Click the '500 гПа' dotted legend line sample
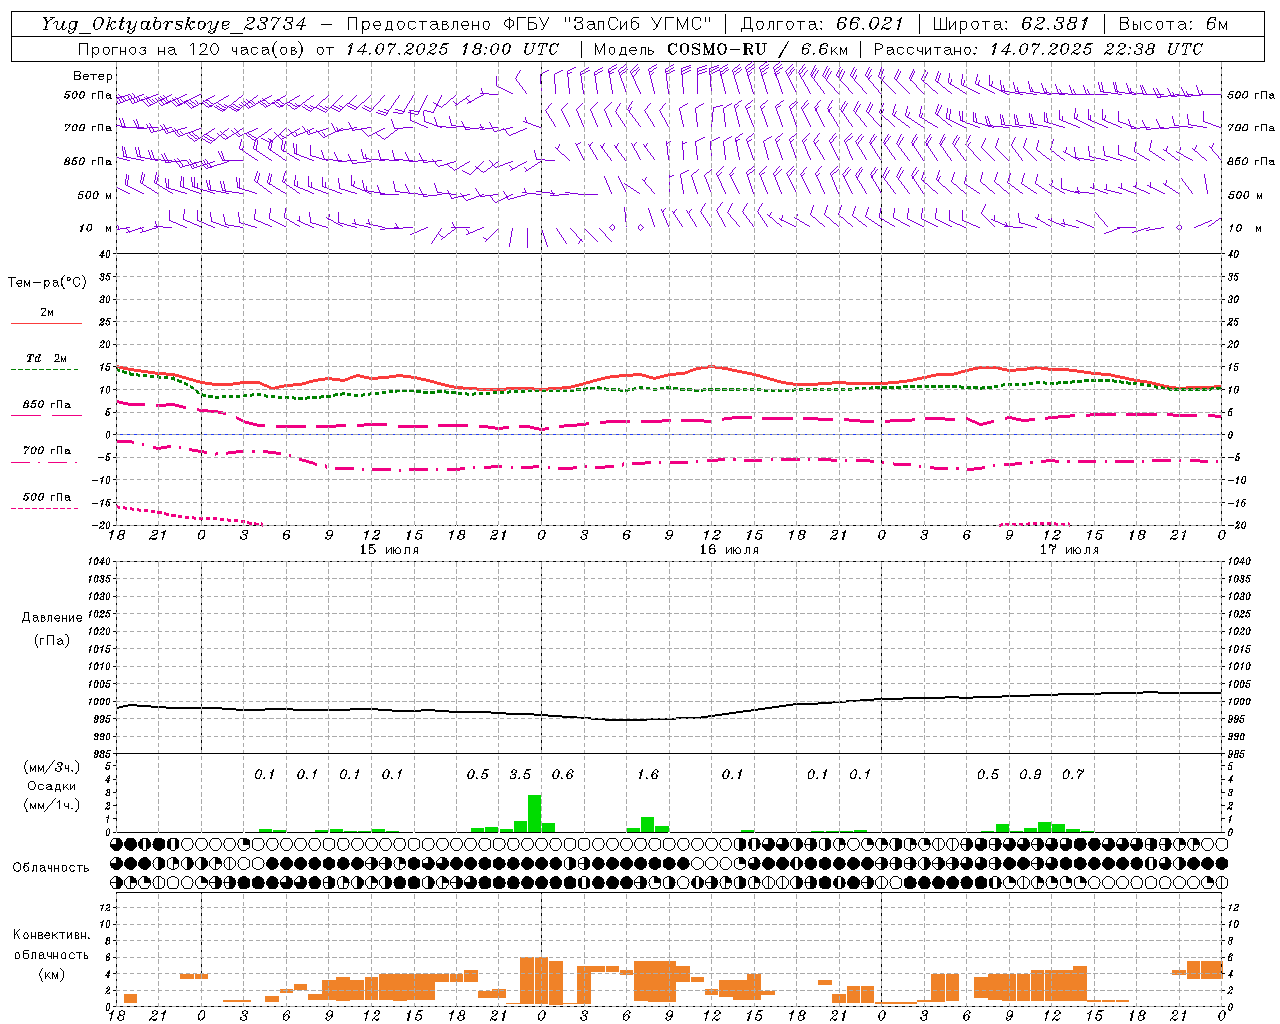Viewport: 1280px width, 1024px height. [46, 509]
